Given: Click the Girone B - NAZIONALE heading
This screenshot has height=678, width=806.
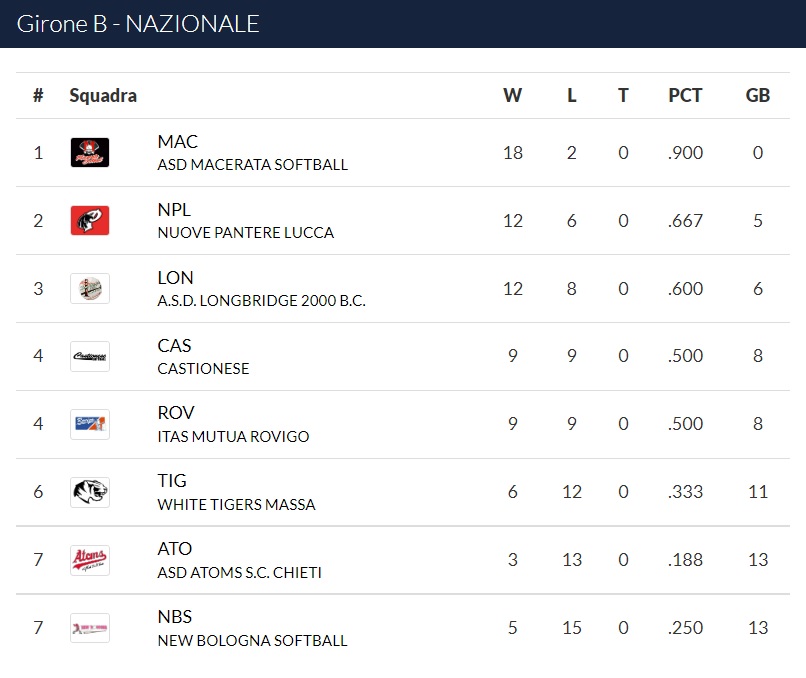Looking at the screenshot, I should tap(138, 24).
